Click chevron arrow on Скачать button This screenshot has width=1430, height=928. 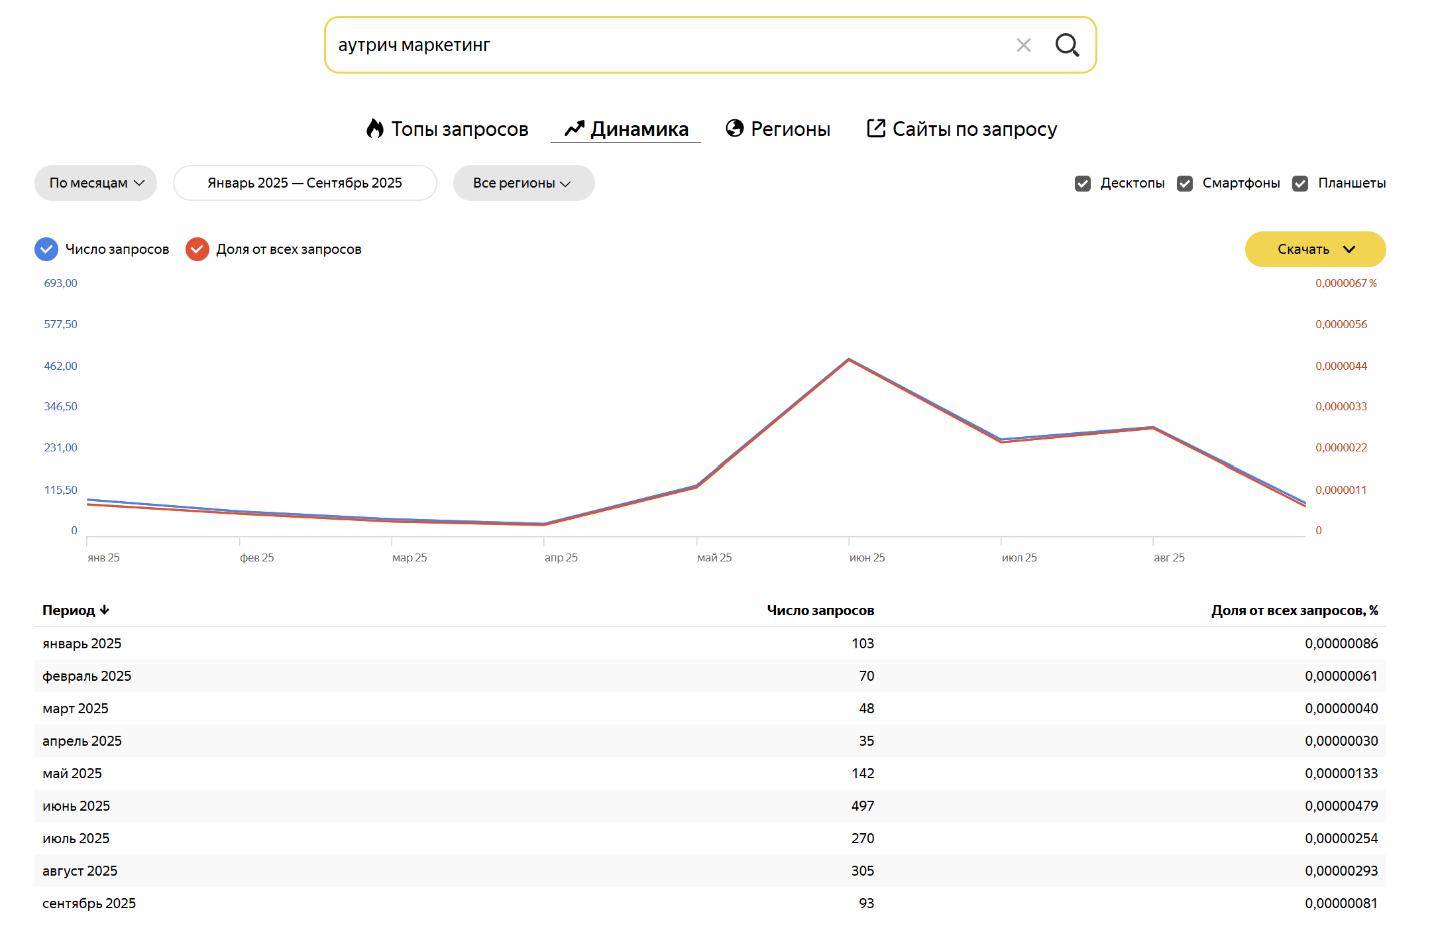[1349, 249]
